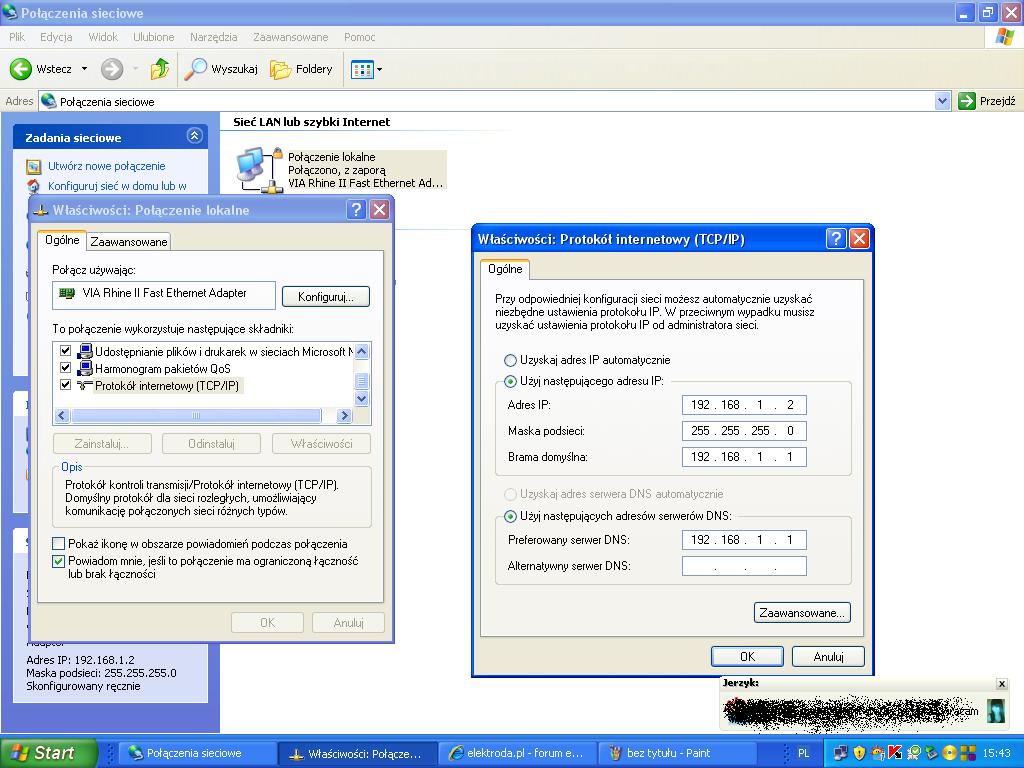The height and width of the screenshot is (768, 1024).
Task: Collapse the Zadania sieciowe panel
Action: tap(195, 136)
